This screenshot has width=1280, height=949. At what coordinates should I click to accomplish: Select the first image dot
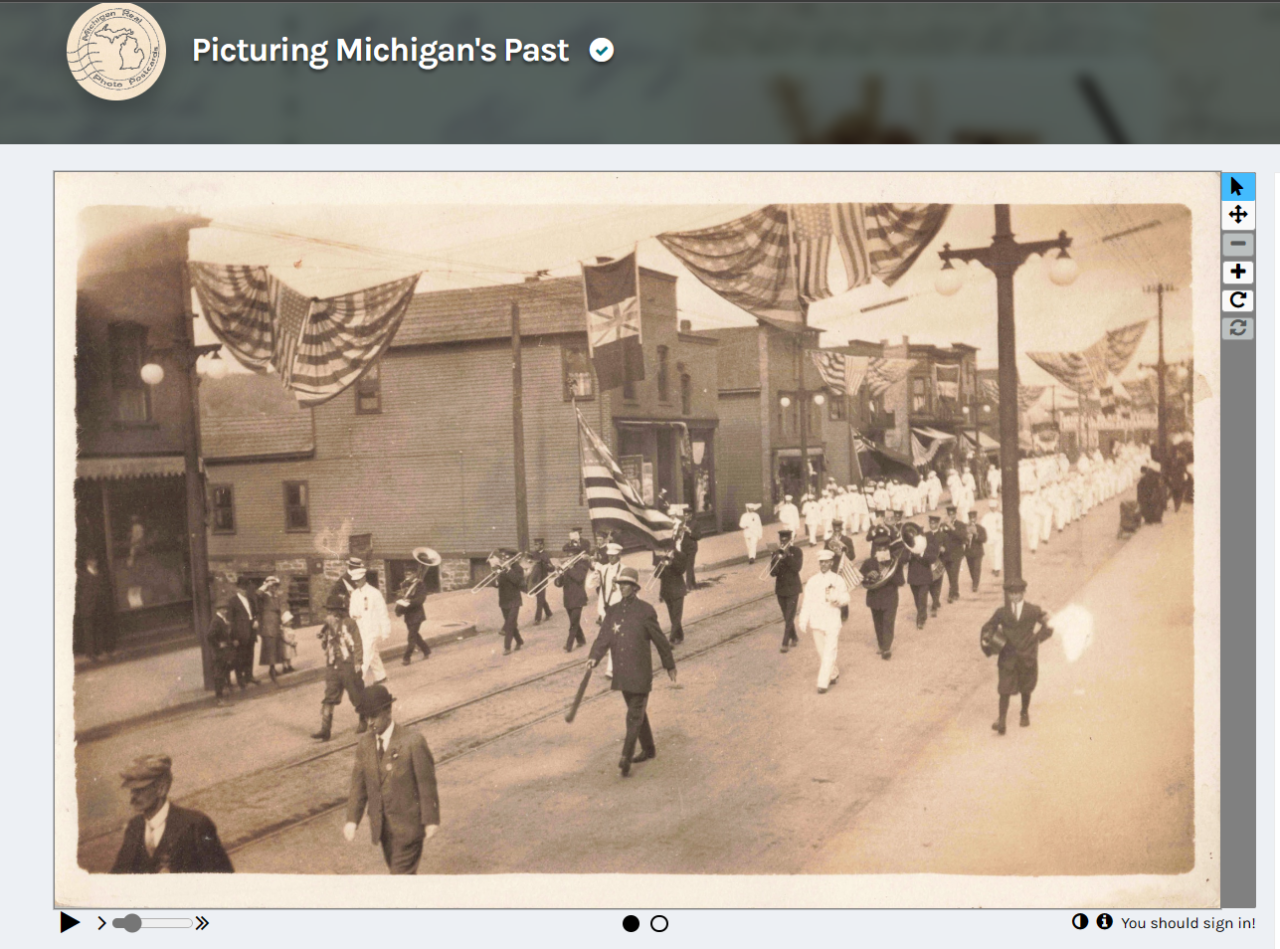tap(631, 923)
